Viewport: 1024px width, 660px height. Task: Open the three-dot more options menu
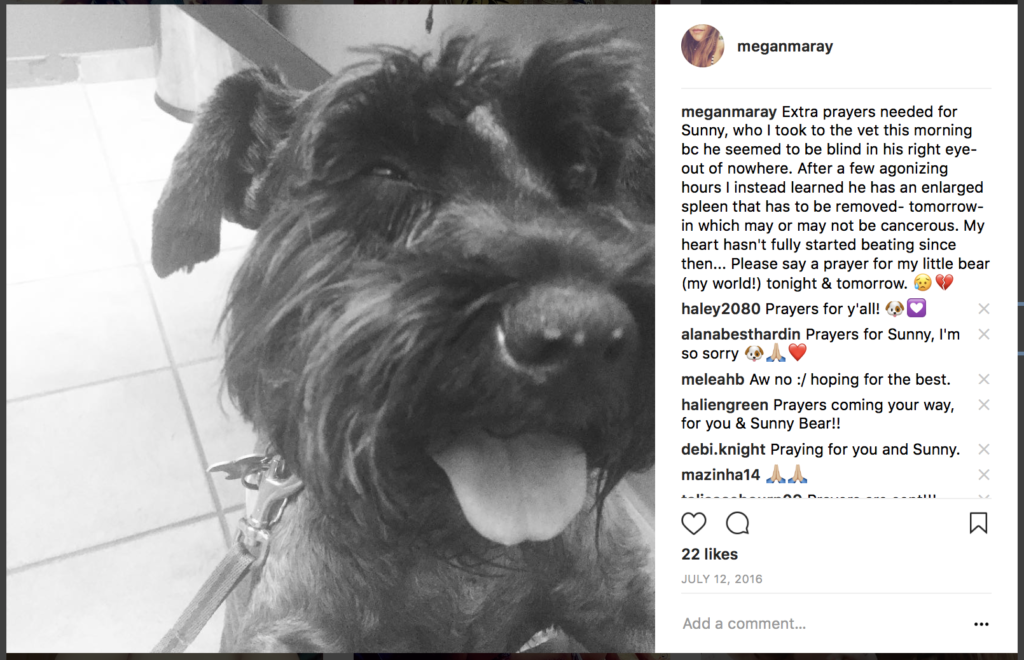(981, 624)
